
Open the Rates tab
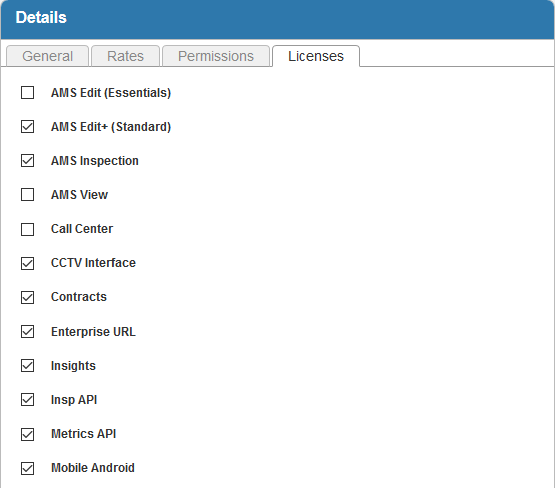click(x=125, y=56)
